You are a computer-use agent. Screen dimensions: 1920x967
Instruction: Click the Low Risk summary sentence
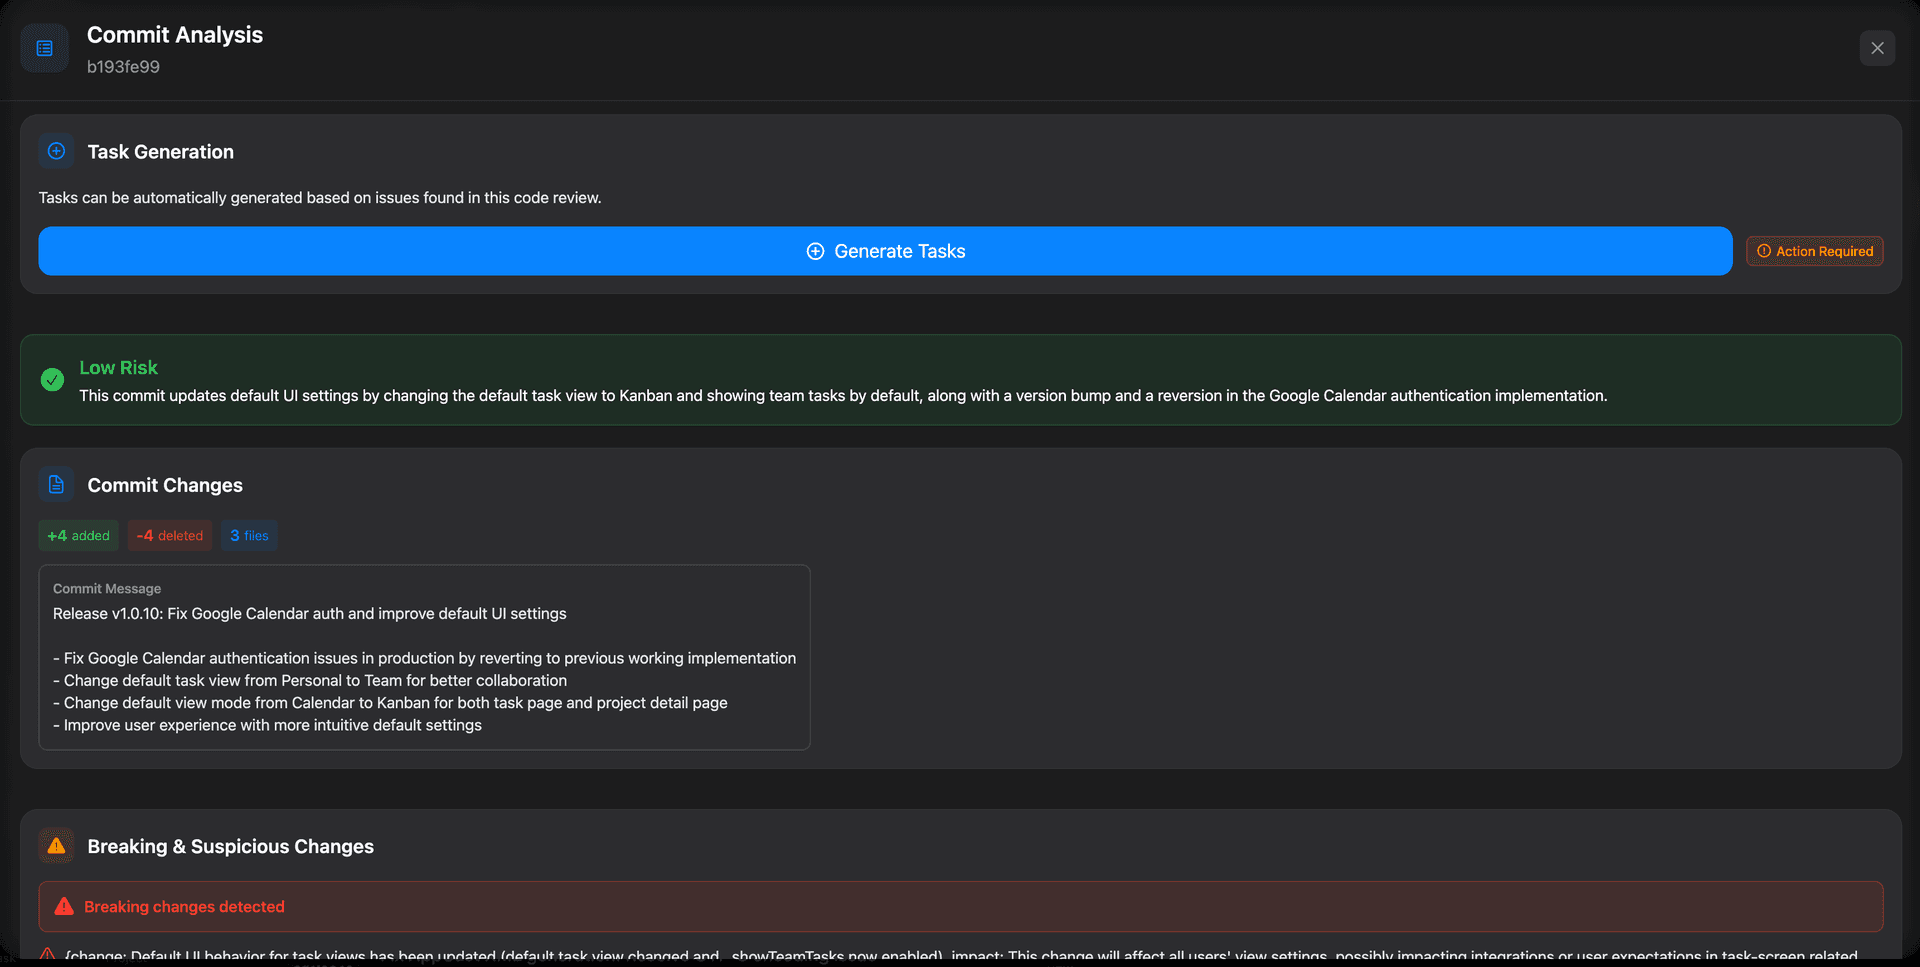pyautogui.click(x=843, y=396)
